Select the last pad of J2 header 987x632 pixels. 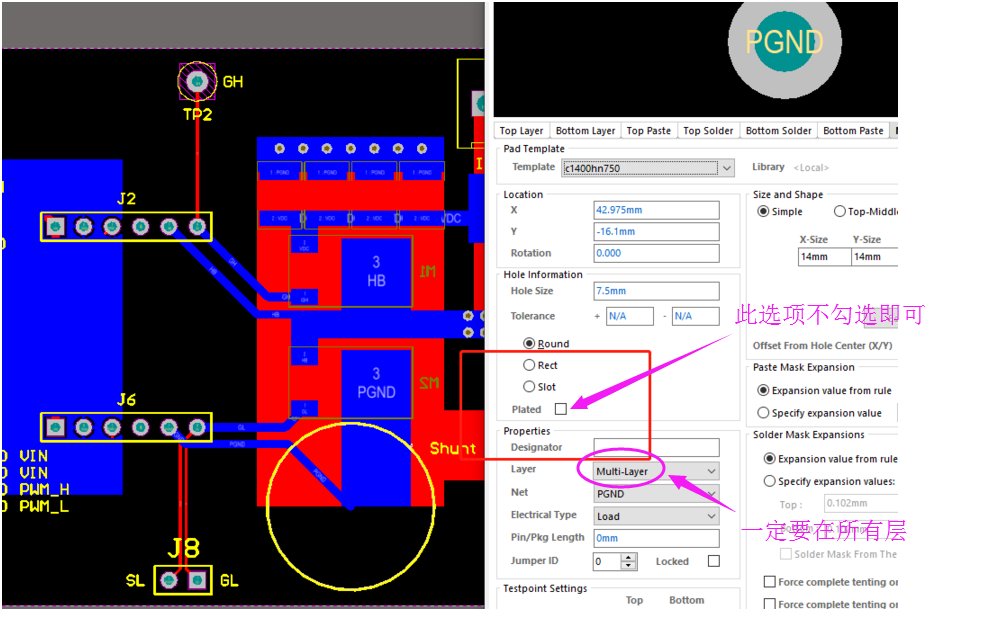pos(197,226)
